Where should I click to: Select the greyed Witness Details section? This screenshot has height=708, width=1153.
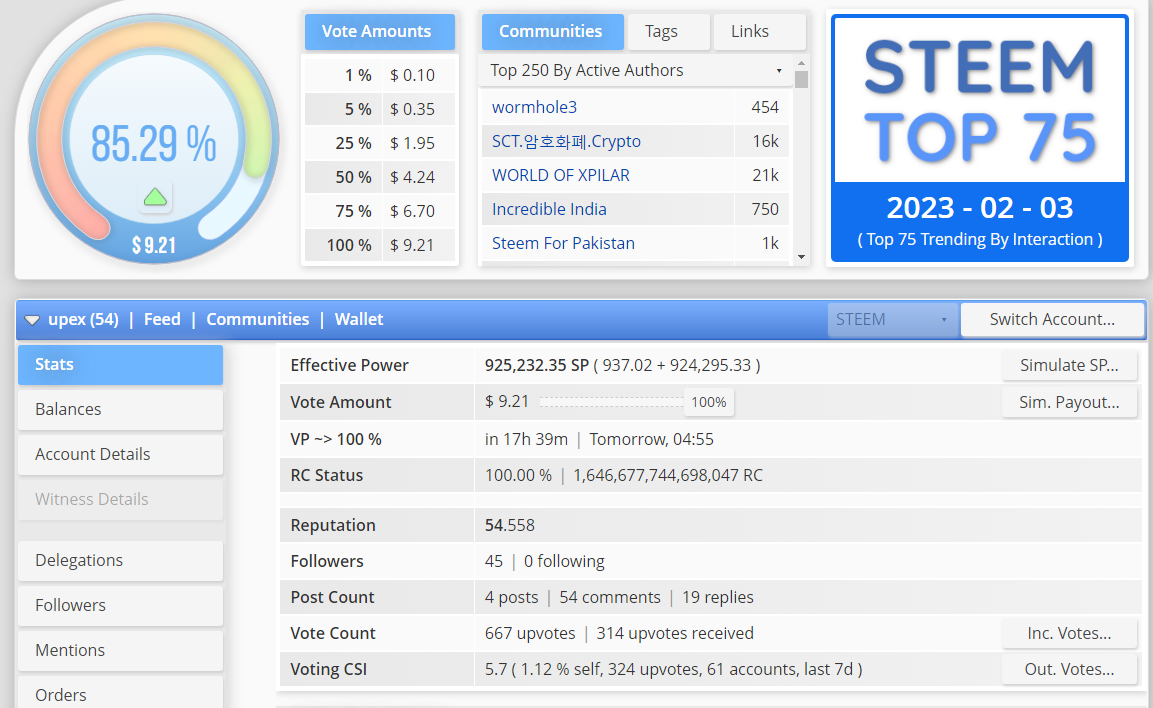pyautogui.click(x=121, y=499)
